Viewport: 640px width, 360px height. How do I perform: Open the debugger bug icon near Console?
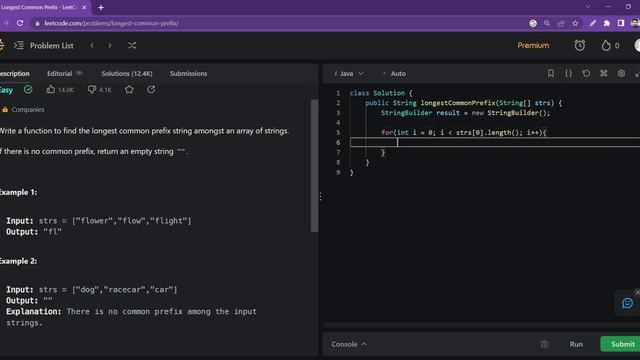point(544,344)
